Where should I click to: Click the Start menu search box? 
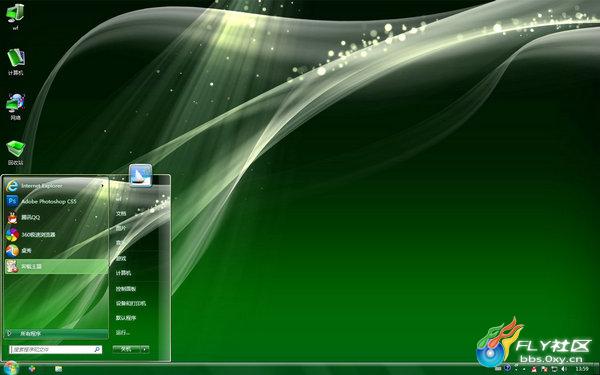(56, 349)
